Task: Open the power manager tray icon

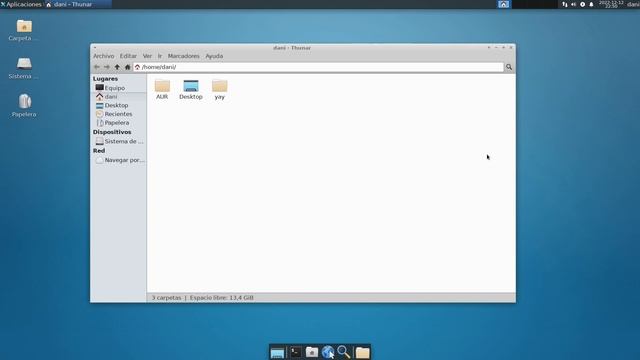Action: (x=582, y=4)
